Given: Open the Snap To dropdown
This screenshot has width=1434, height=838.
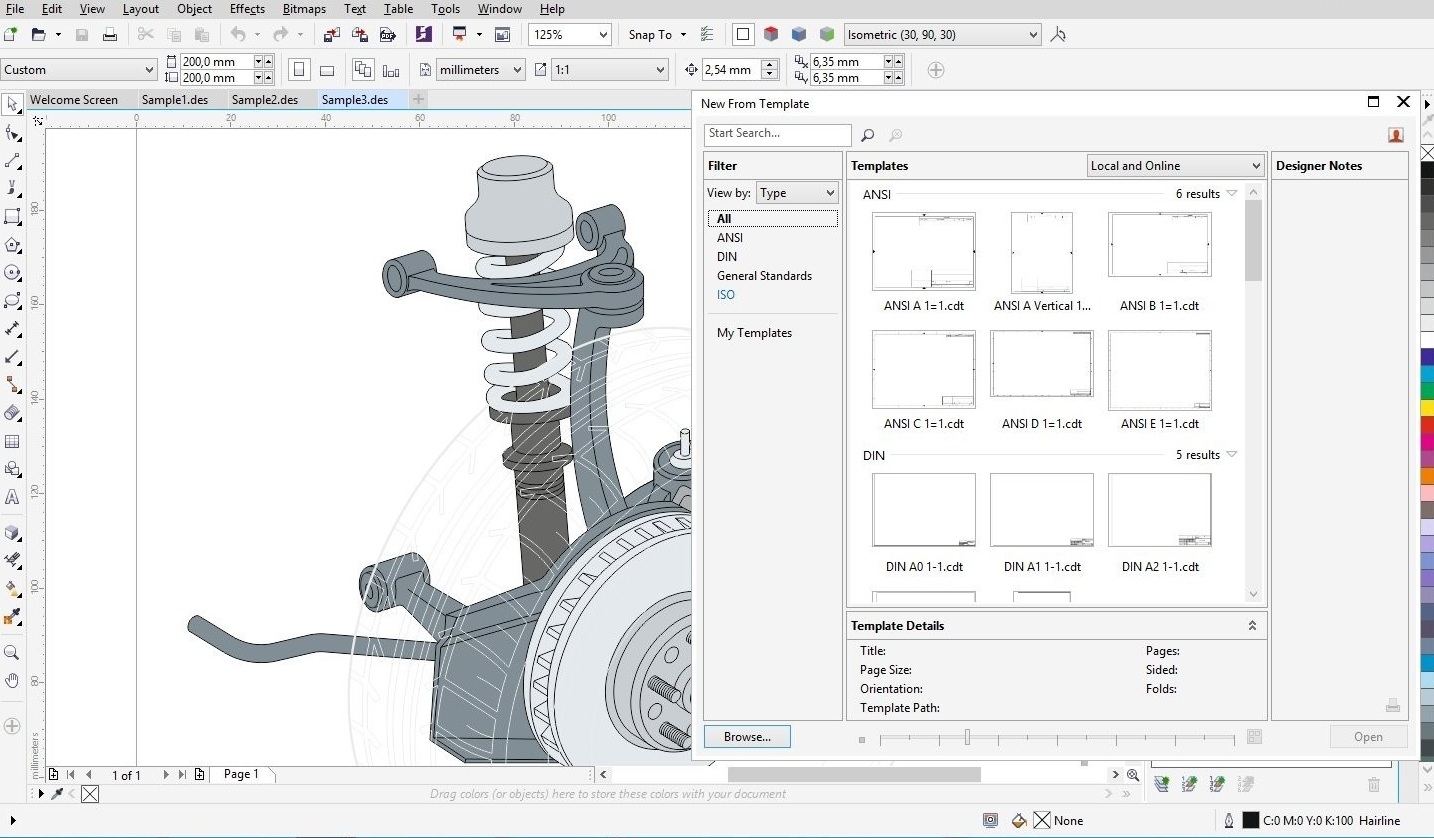Looking at the screenshot, I should [683, 34].
